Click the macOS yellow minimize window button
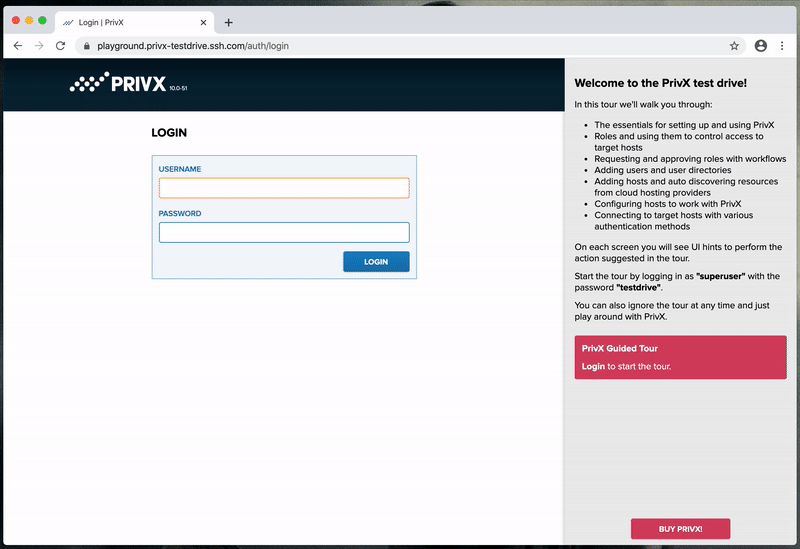 coord(29,20)
